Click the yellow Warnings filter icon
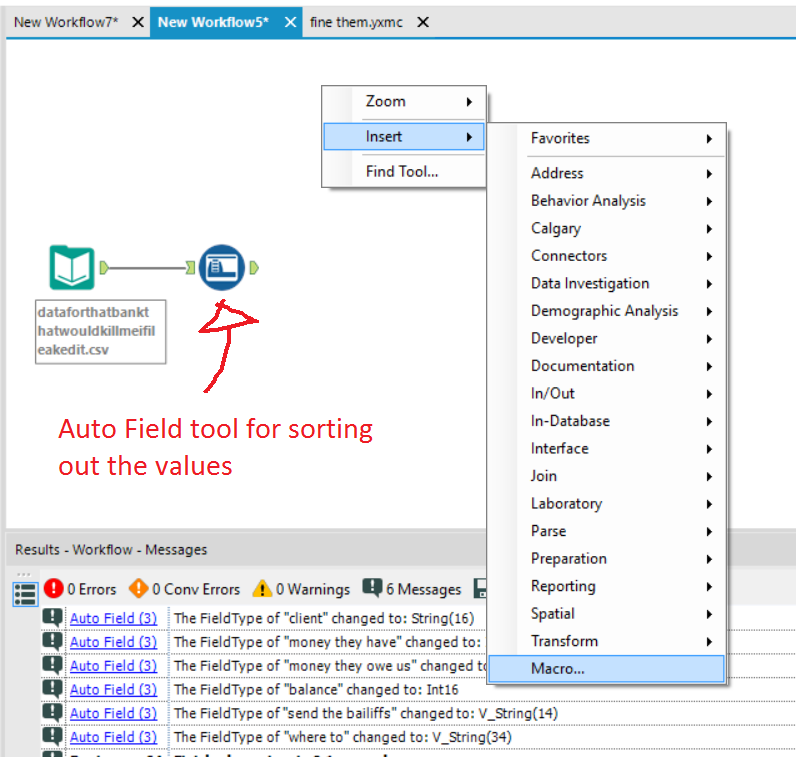Viewport: 808px width, 757px height. 262,589
